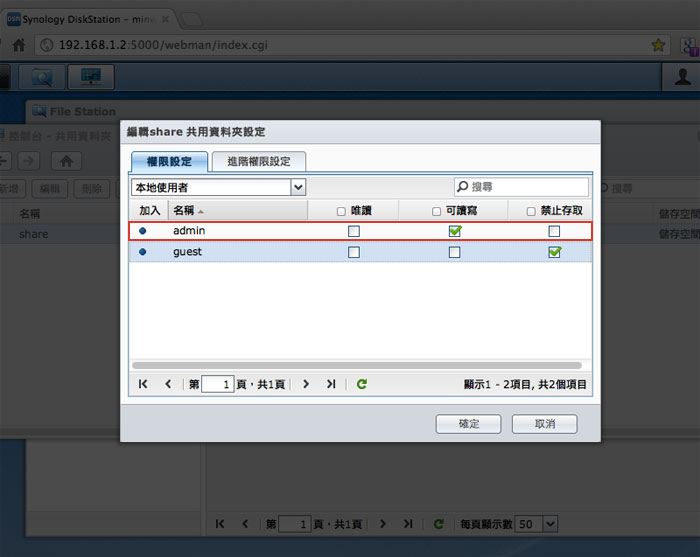Switch to 進階權限設定 tab
This screenshot has height=557, width=700.
tap(259, 162)
